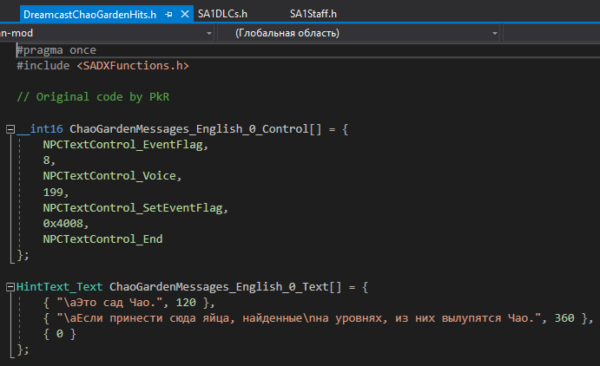Collapse the ChaoGardenMessages_English_0_Control array block
The image size is (600, 366).
pos(11,129)
